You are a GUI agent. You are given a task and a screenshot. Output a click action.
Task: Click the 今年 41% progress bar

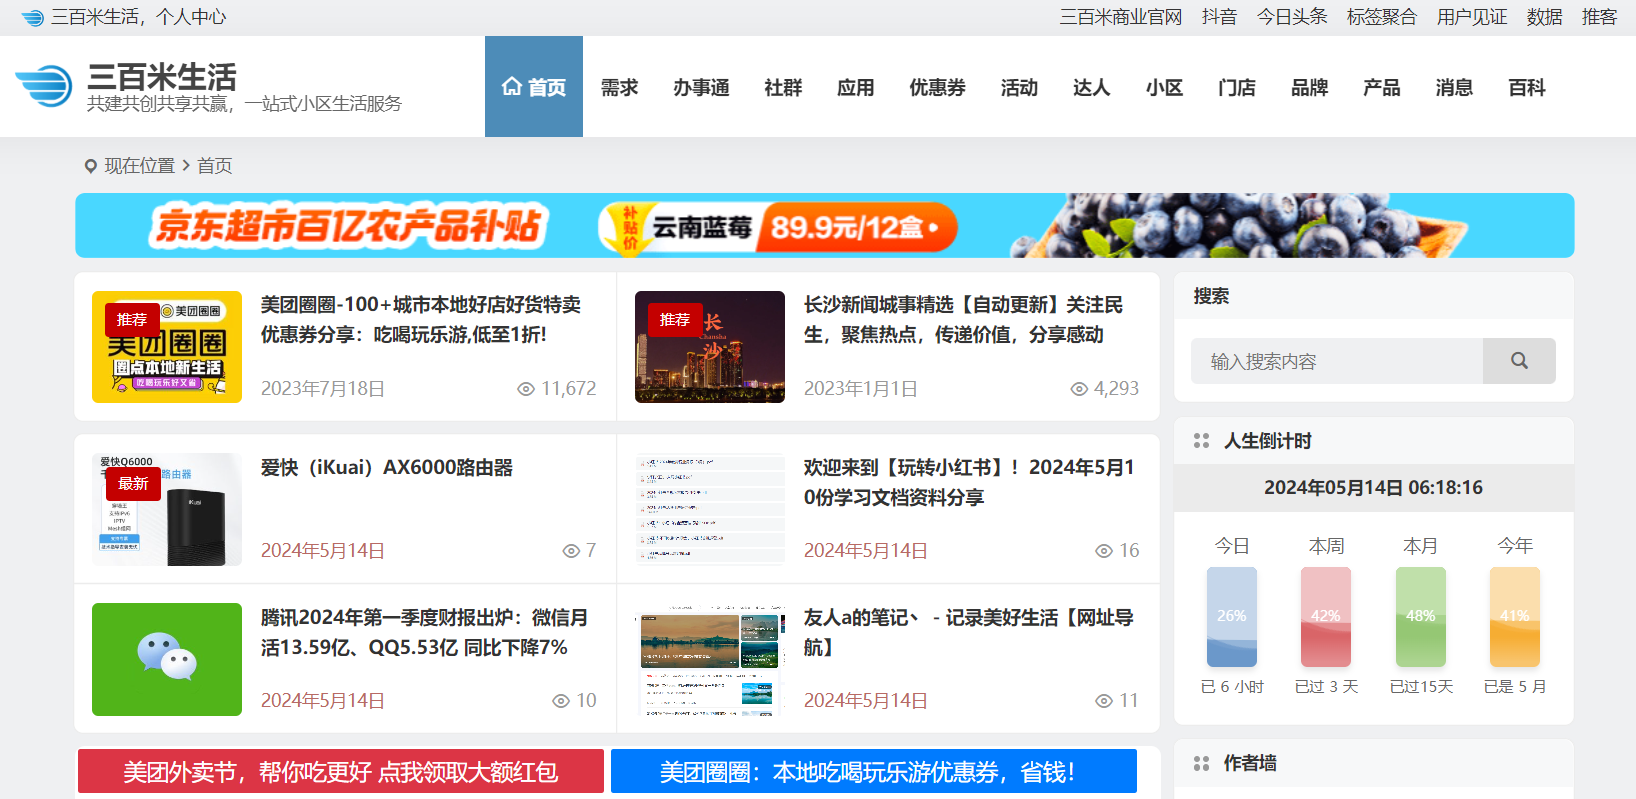click(1515, 617)
